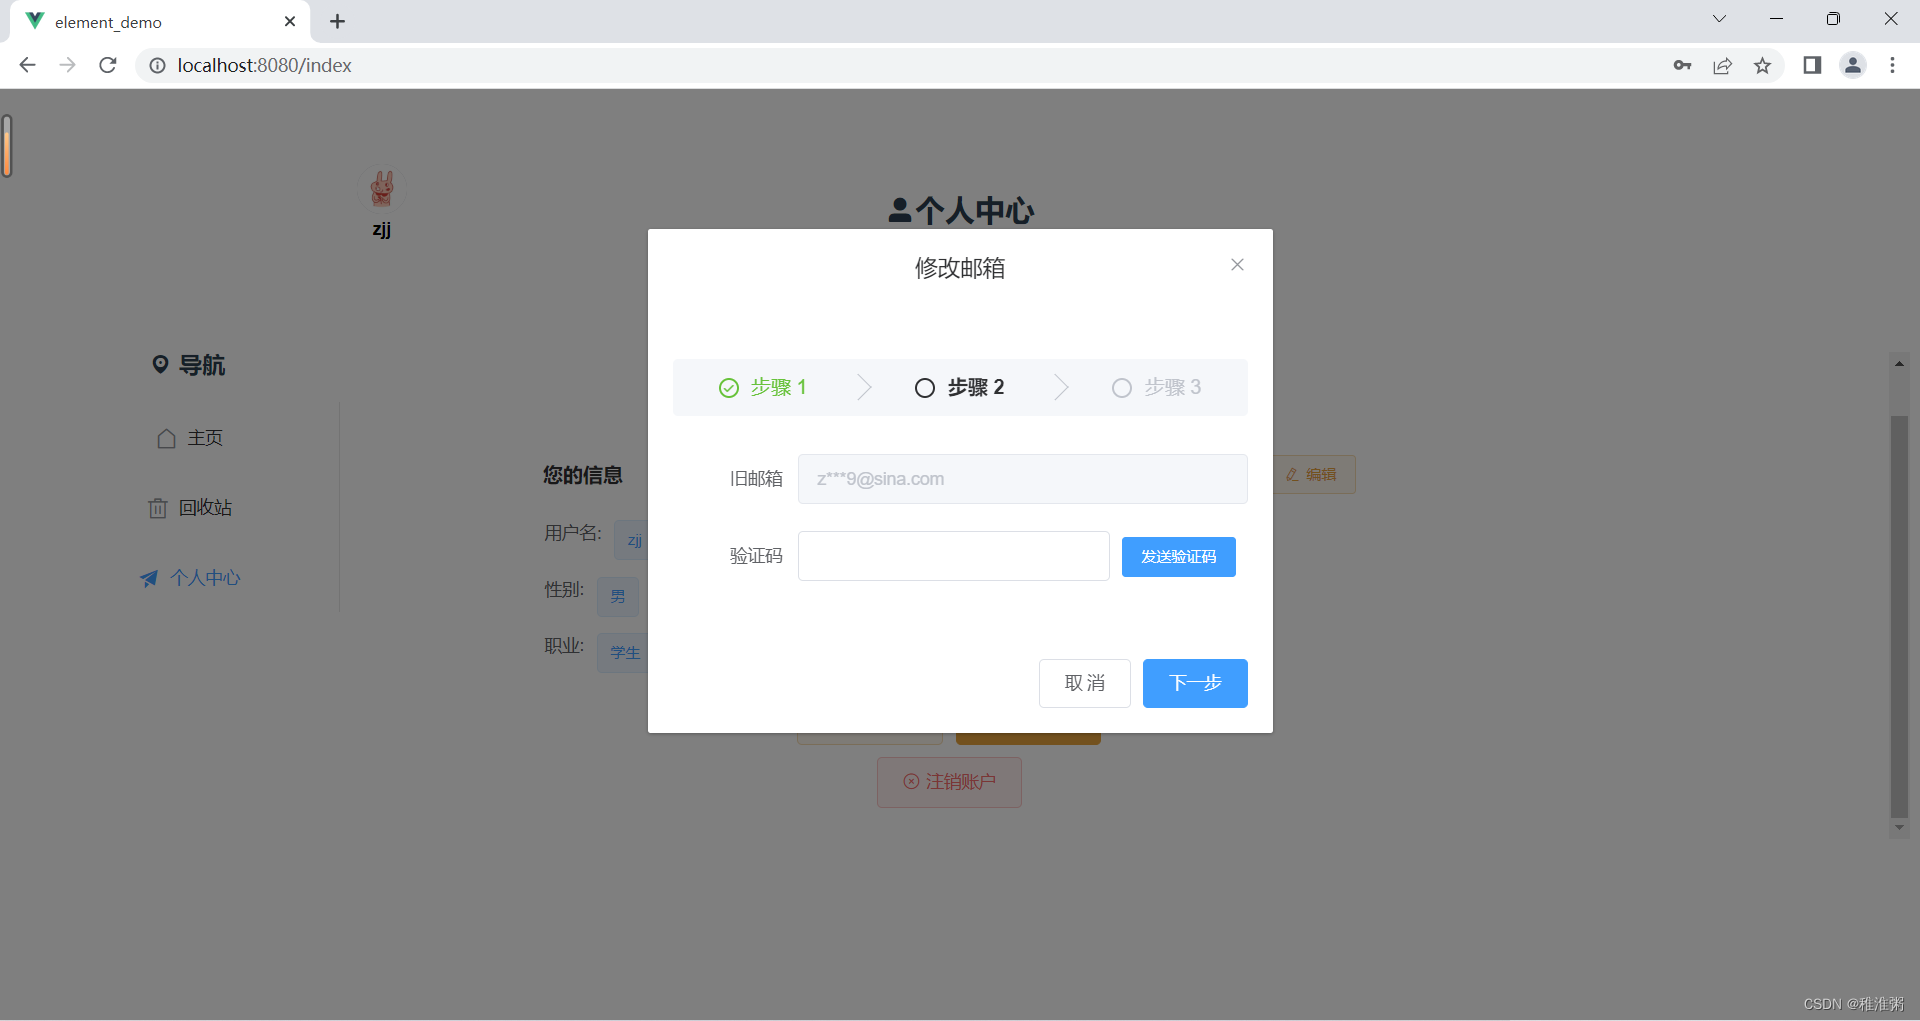Click the green checkmark on 步骤 1
This screenshot has height=1021, width=1920.
728,388
